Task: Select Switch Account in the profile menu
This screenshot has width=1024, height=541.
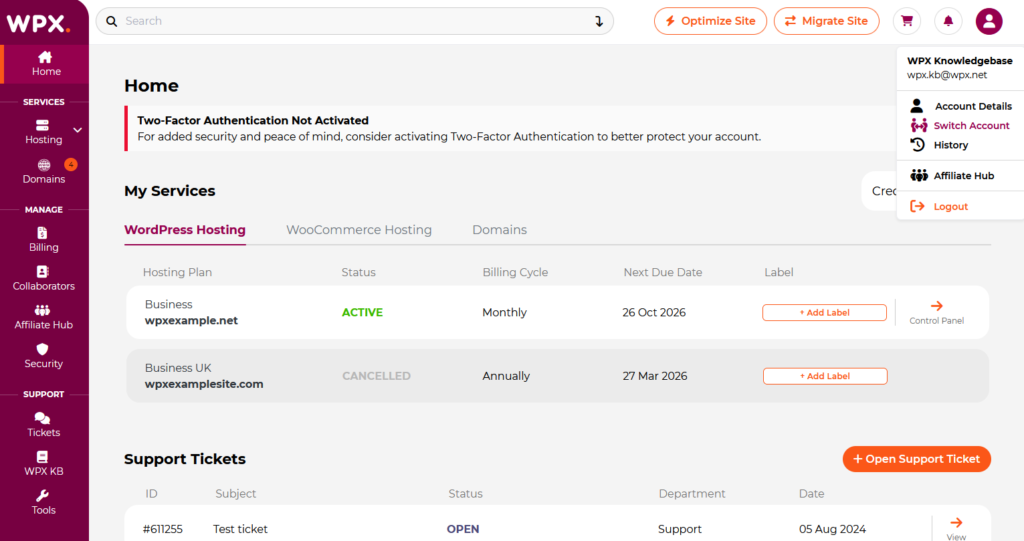Action: coord(960,125)
